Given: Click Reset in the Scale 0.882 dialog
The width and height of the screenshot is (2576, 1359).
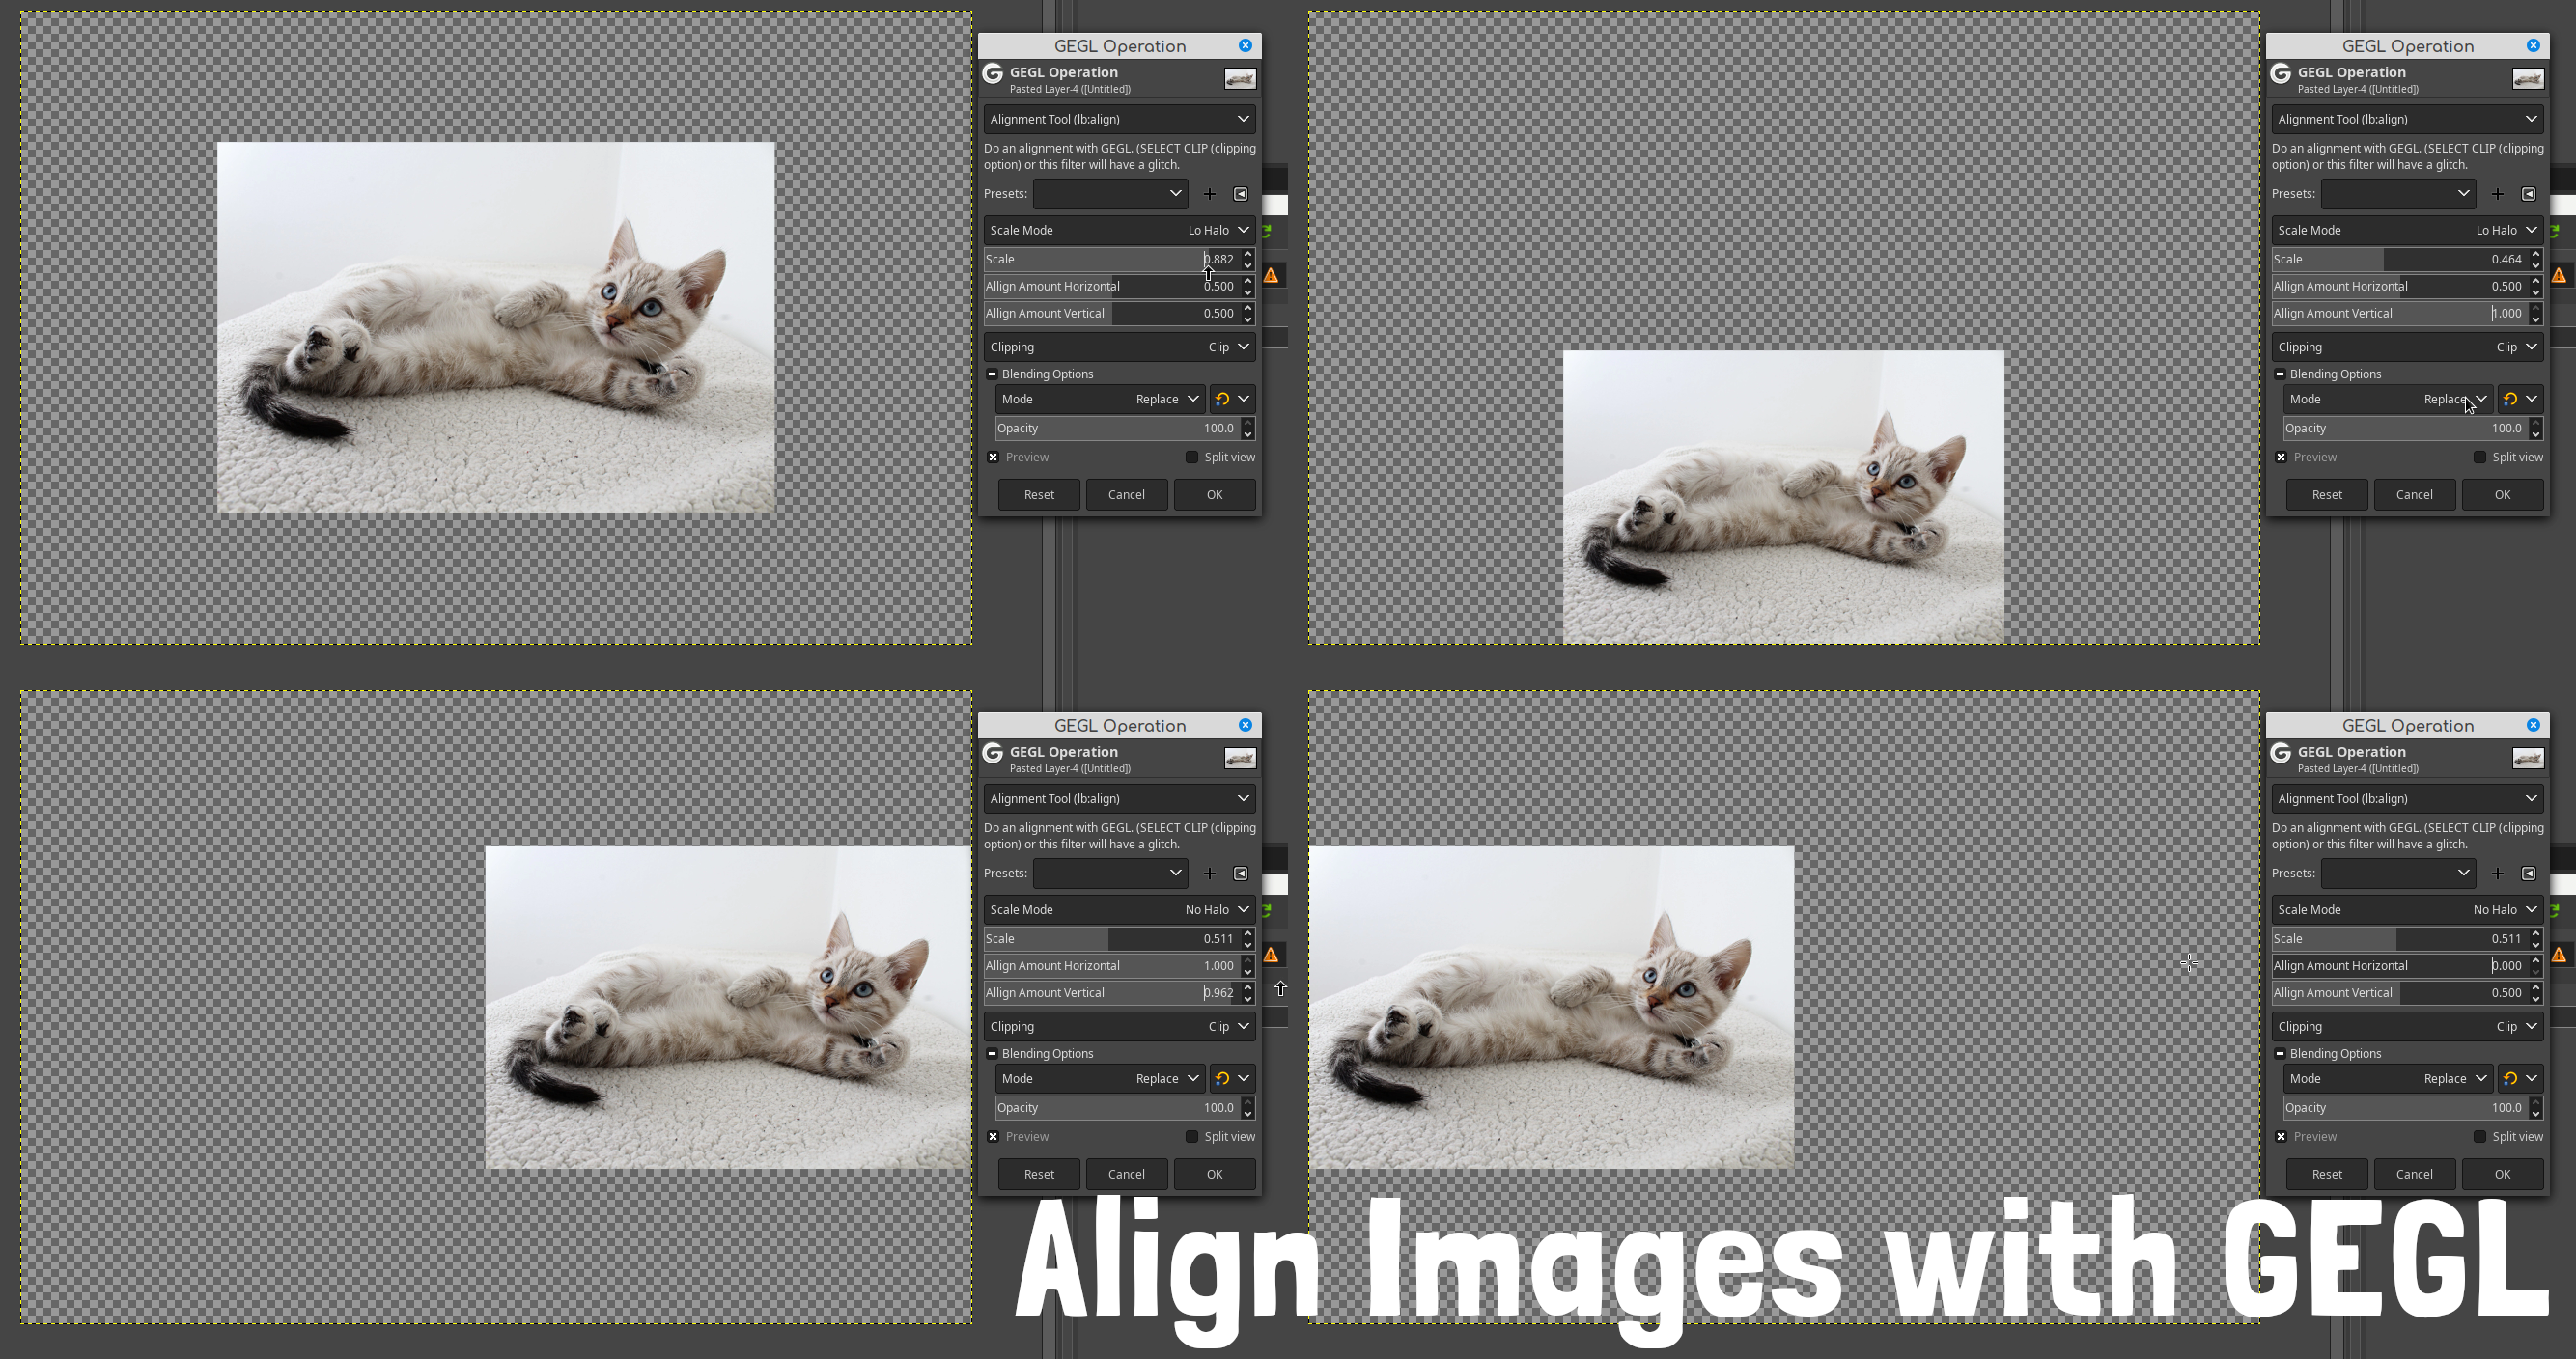Looking at the screenshot, I should [1039, 494].
